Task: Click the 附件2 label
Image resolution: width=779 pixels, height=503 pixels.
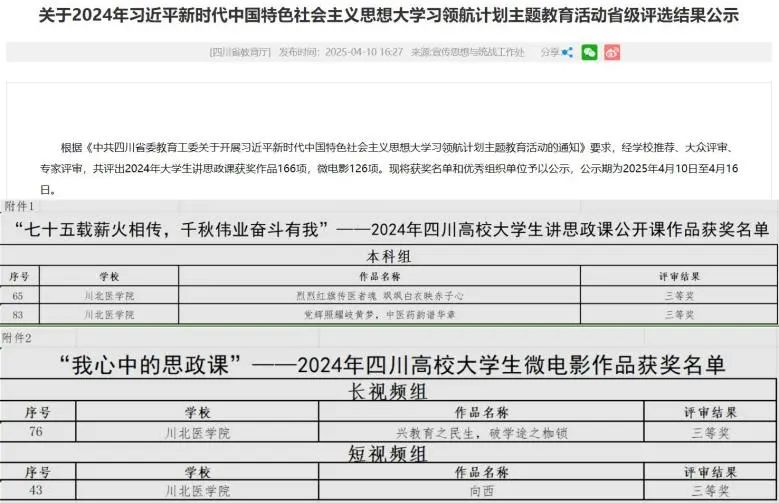Action: (x=19, y=338)
